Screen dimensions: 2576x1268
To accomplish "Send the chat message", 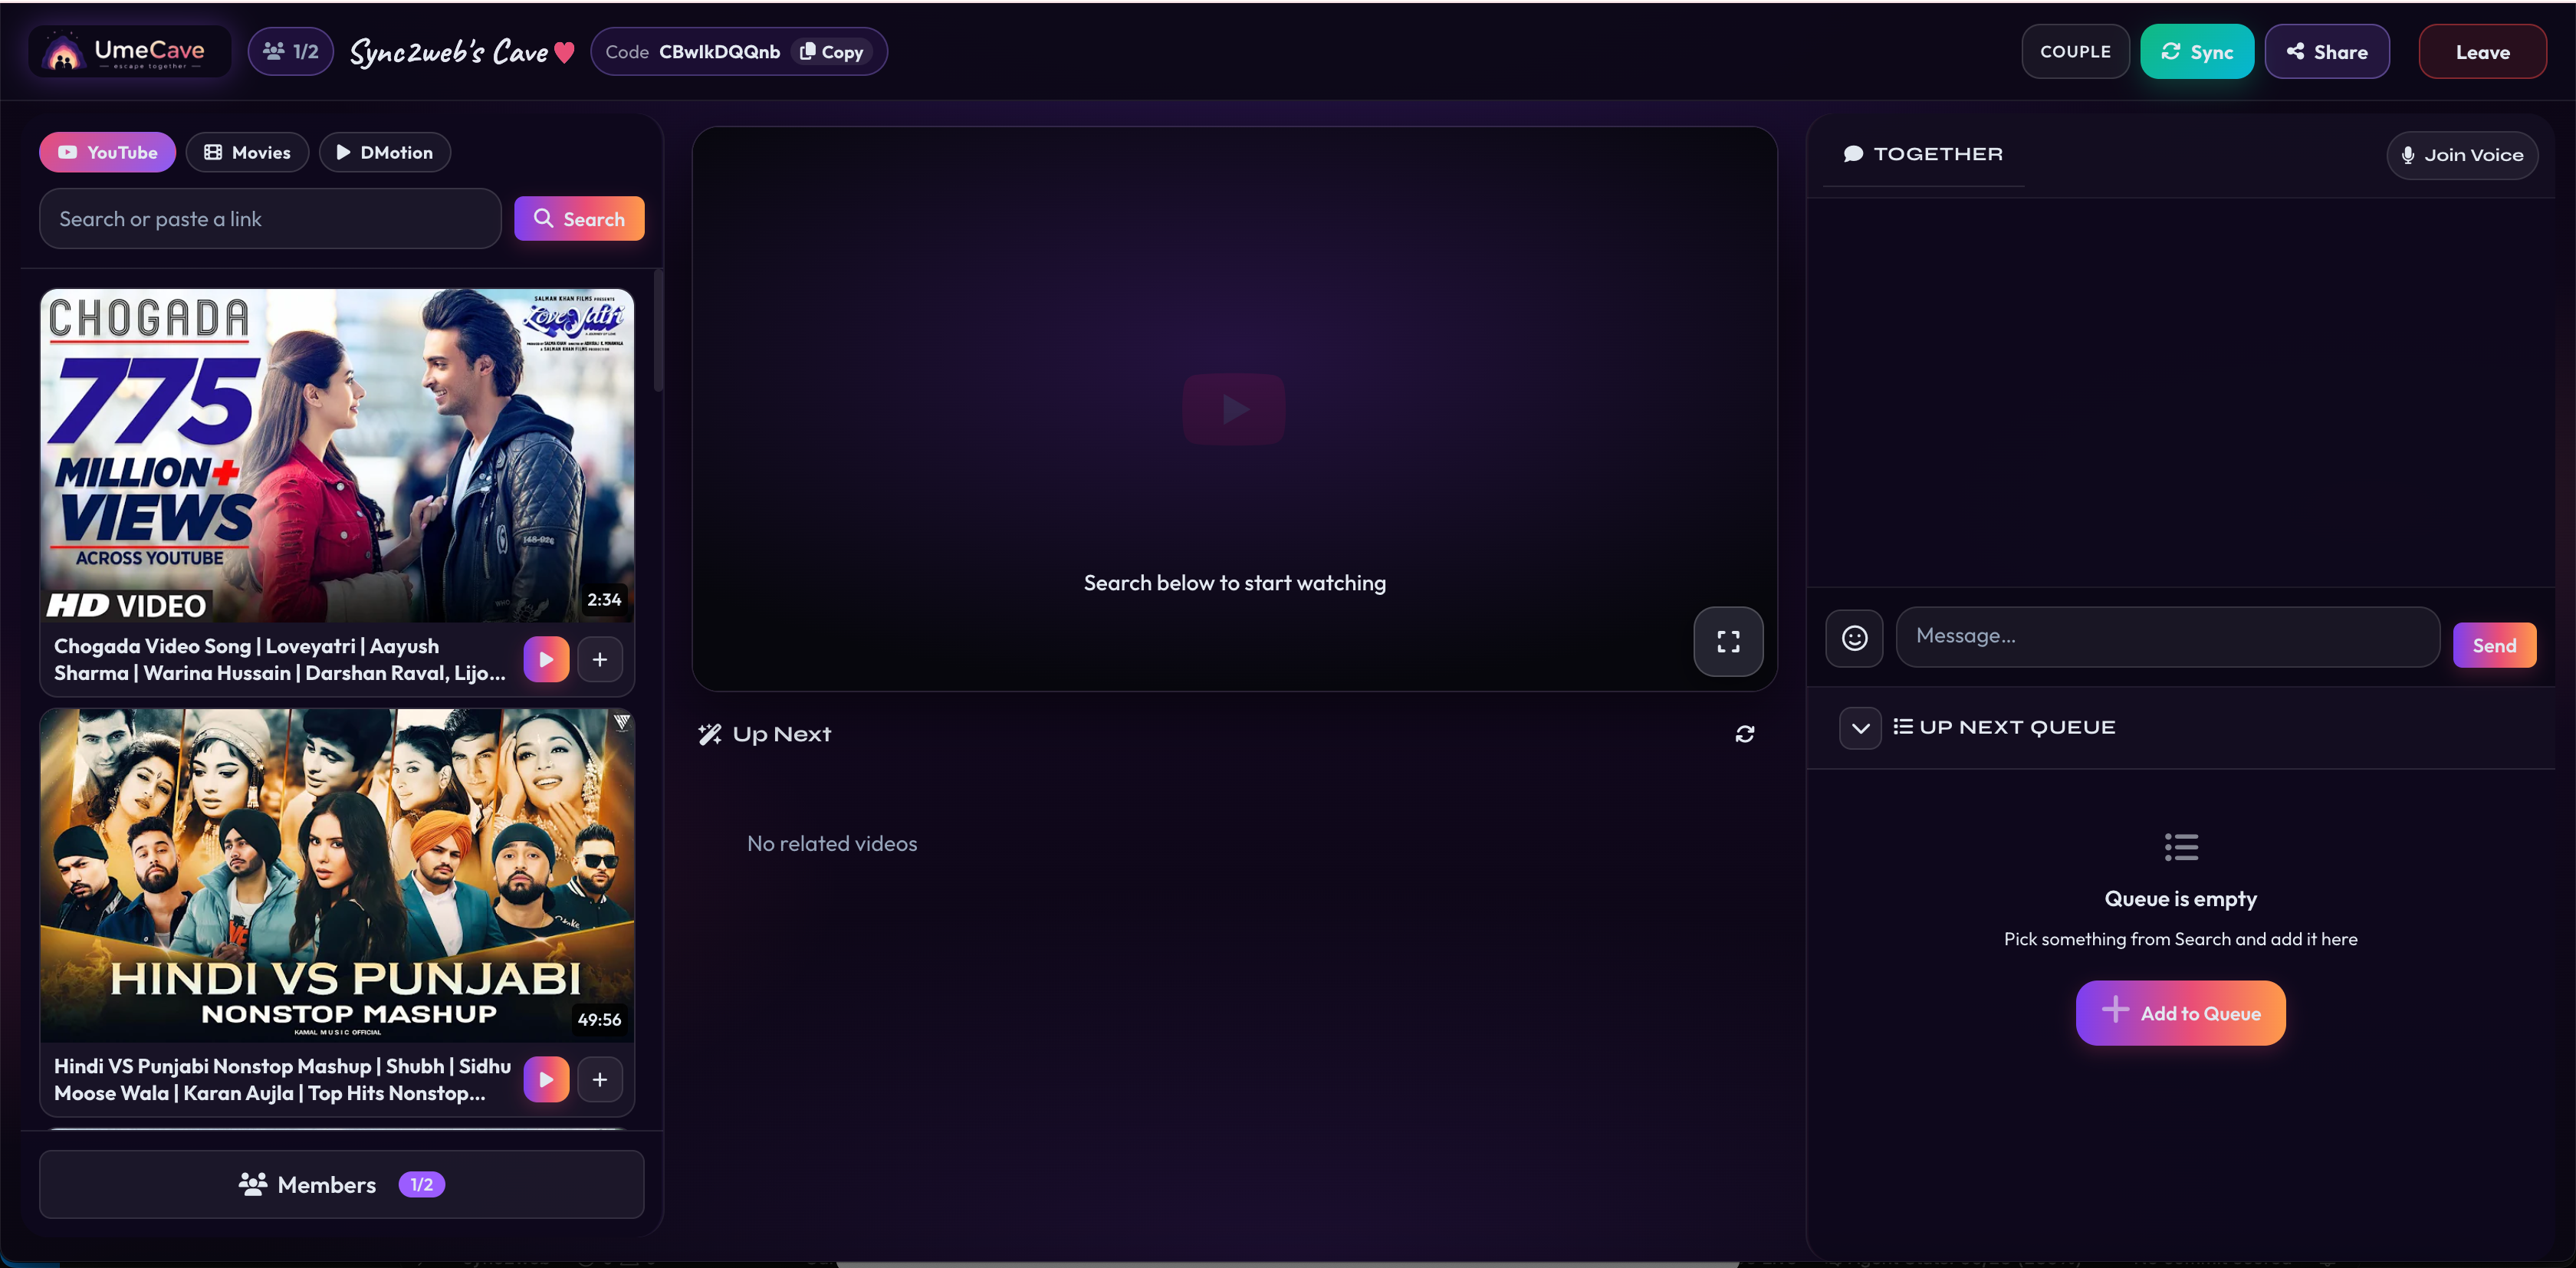I will coord(2494,645).
